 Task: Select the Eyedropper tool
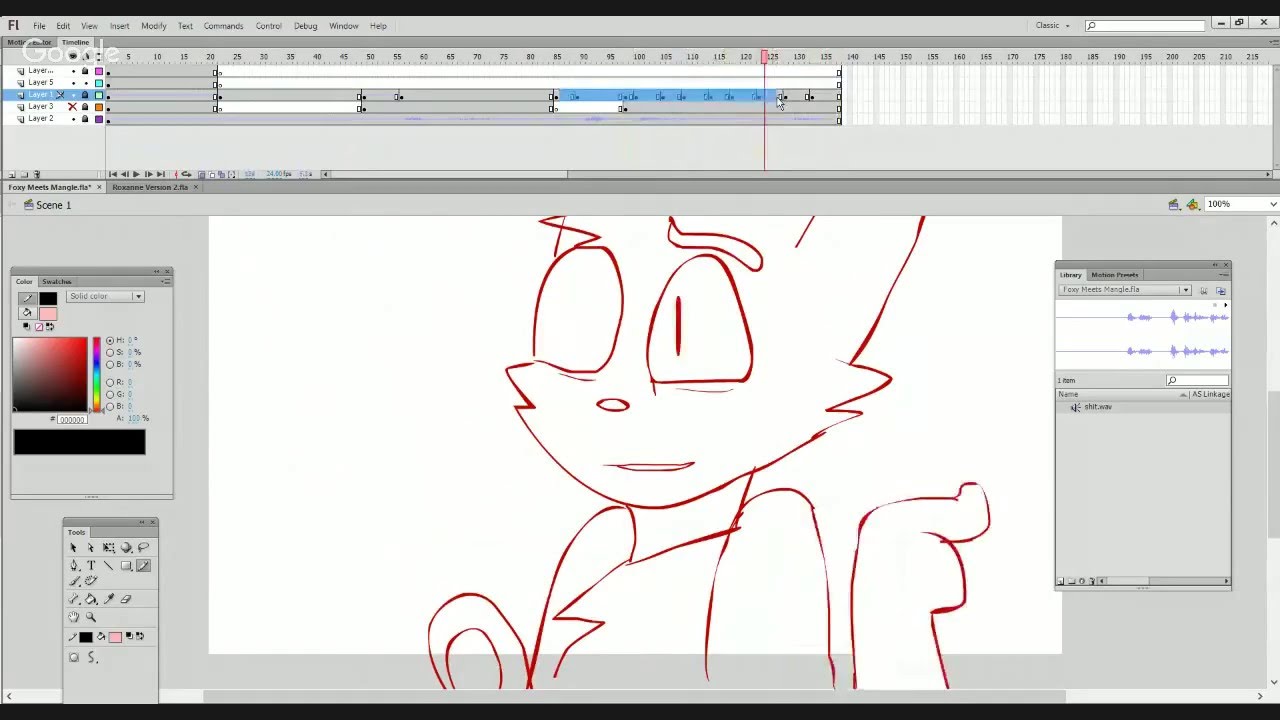point(108,599)
